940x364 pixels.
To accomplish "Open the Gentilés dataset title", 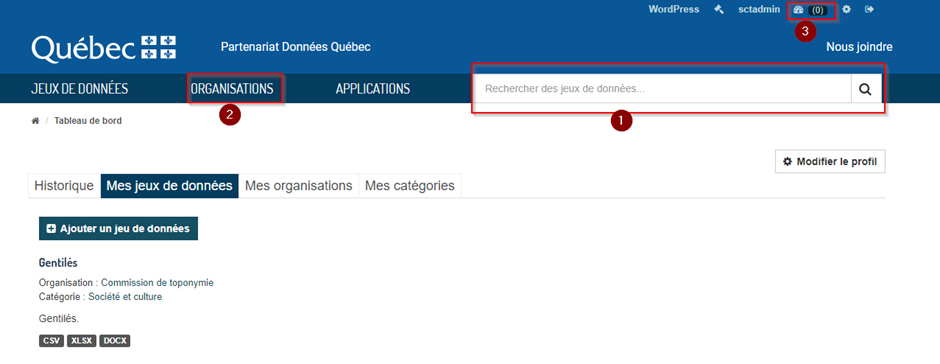I will coord(58,263).
